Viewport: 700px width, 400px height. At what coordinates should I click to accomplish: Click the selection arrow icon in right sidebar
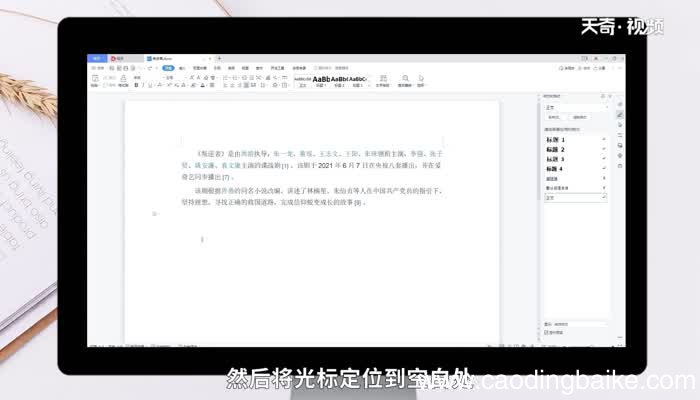click(620, 125)
